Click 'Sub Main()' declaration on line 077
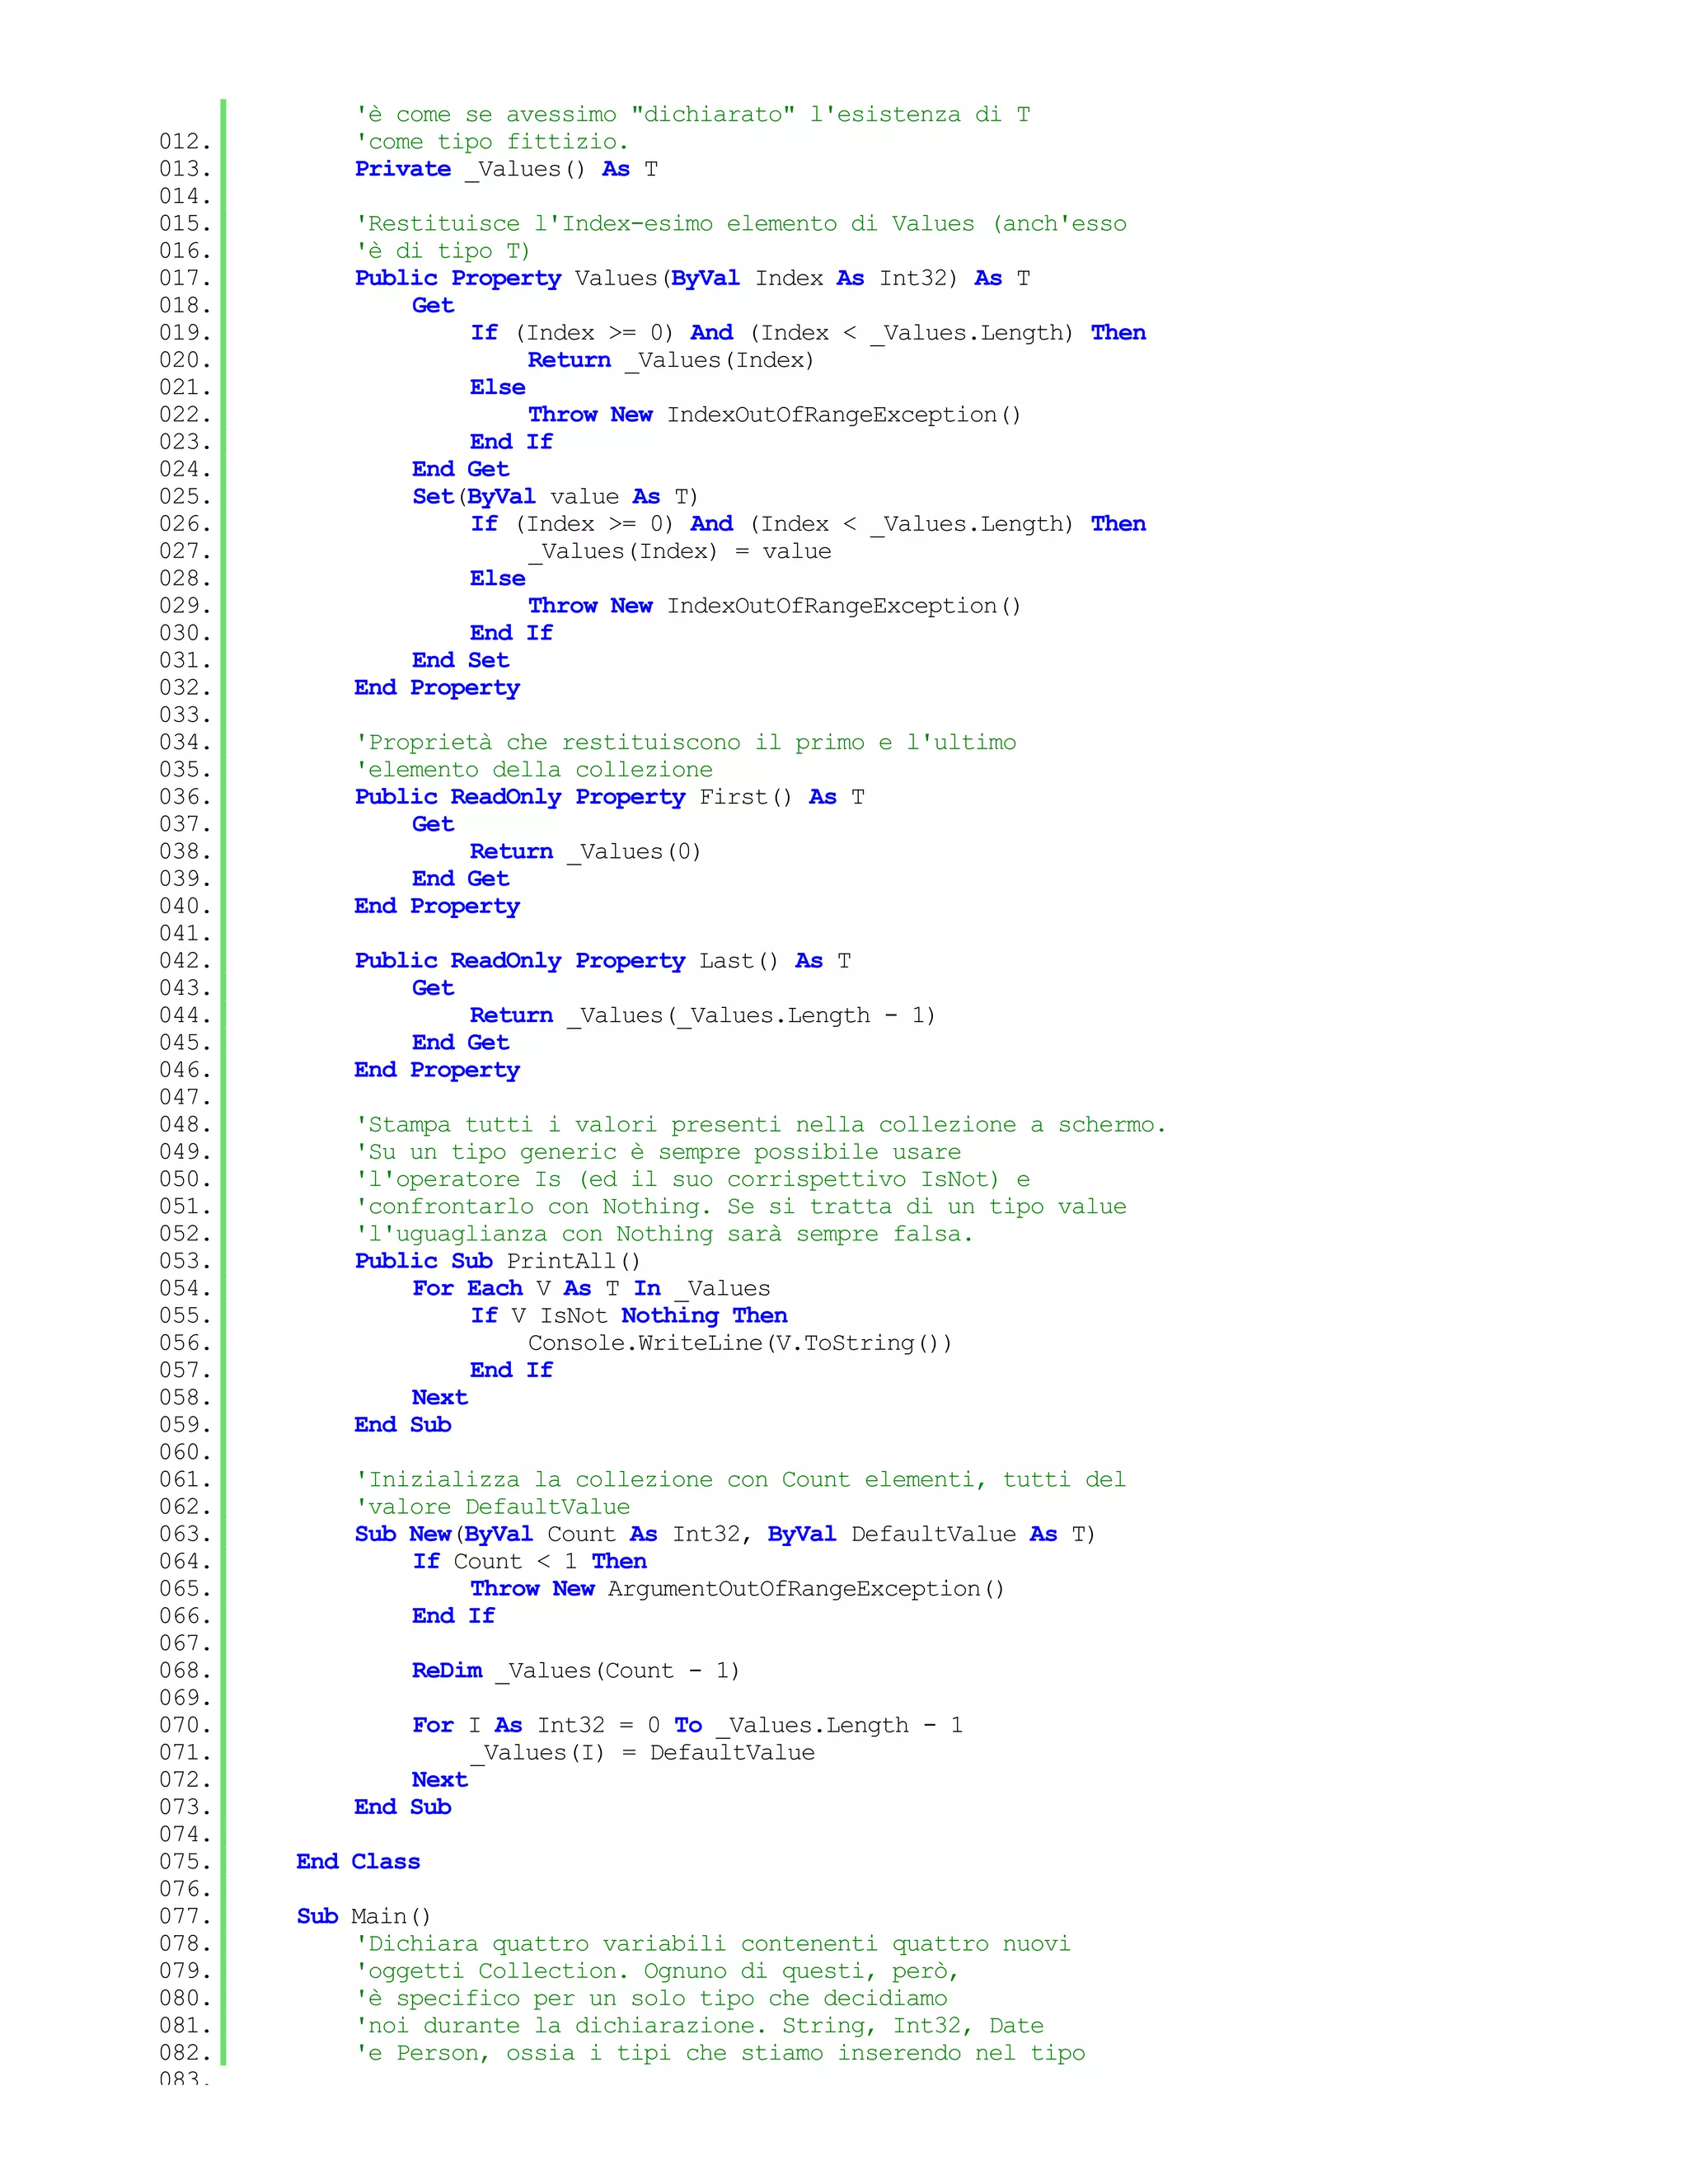Screen dimensions: 1688x2184 (x=363, y=1917)
